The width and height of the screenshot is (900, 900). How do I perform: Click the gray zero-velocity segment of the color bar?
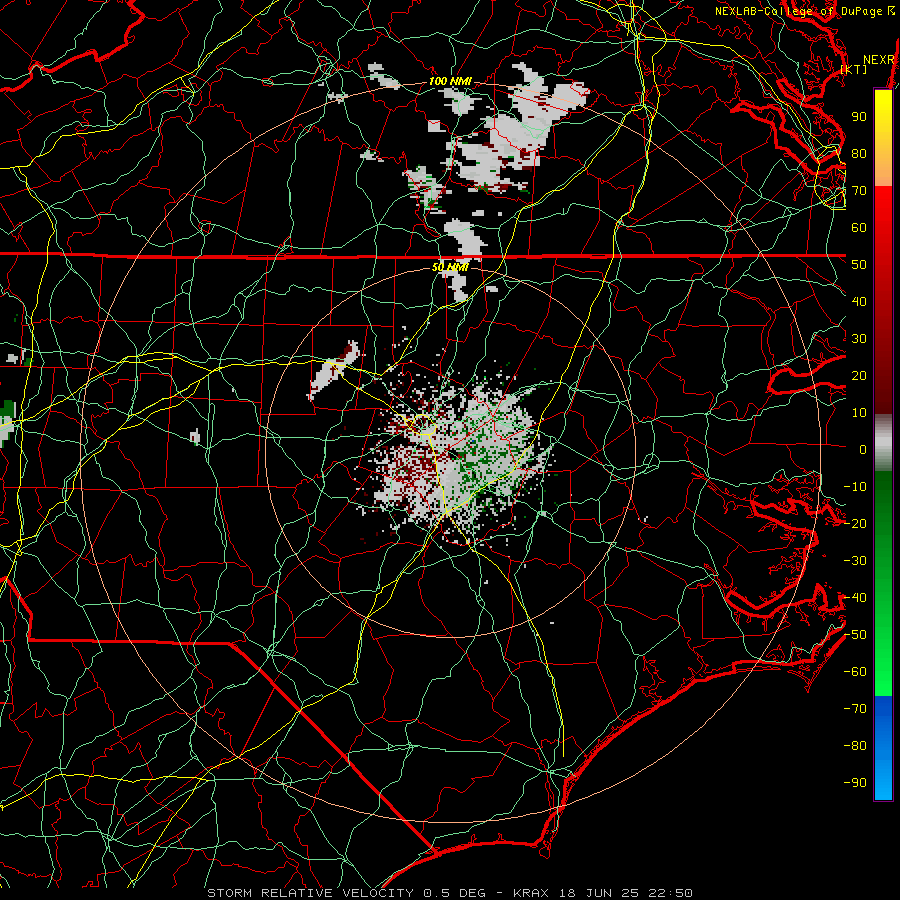pyautogui.click(x=883, y=442)
